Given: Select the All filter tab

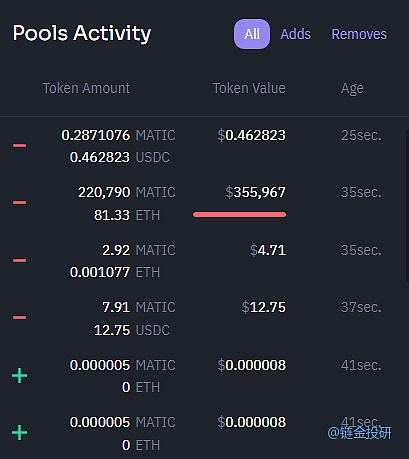Looking at the screenshot, I should click(x=252, y=34).
